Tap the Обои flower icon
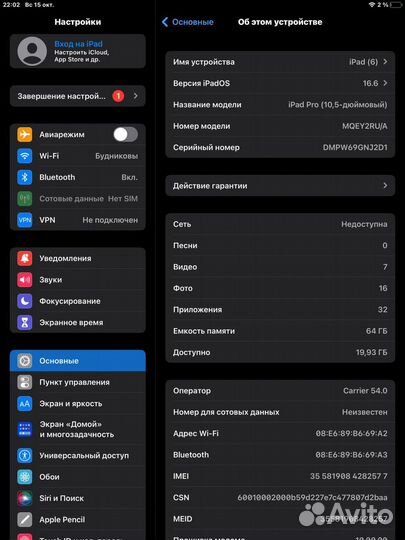405x540 pixels. pyautogui.click(x=25, y=477)
